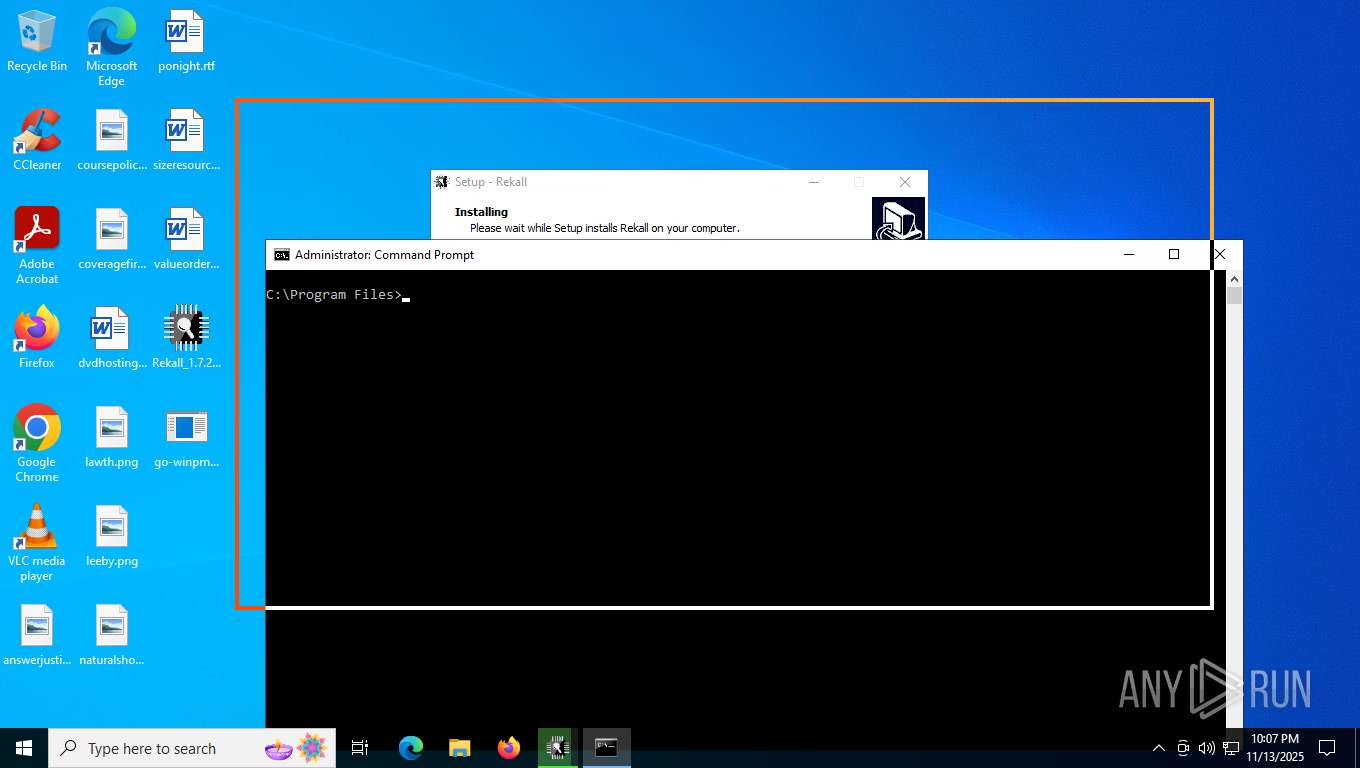Show hidden system tray icons
This screenshot has width=1360, height=768.
point(1159,748)
